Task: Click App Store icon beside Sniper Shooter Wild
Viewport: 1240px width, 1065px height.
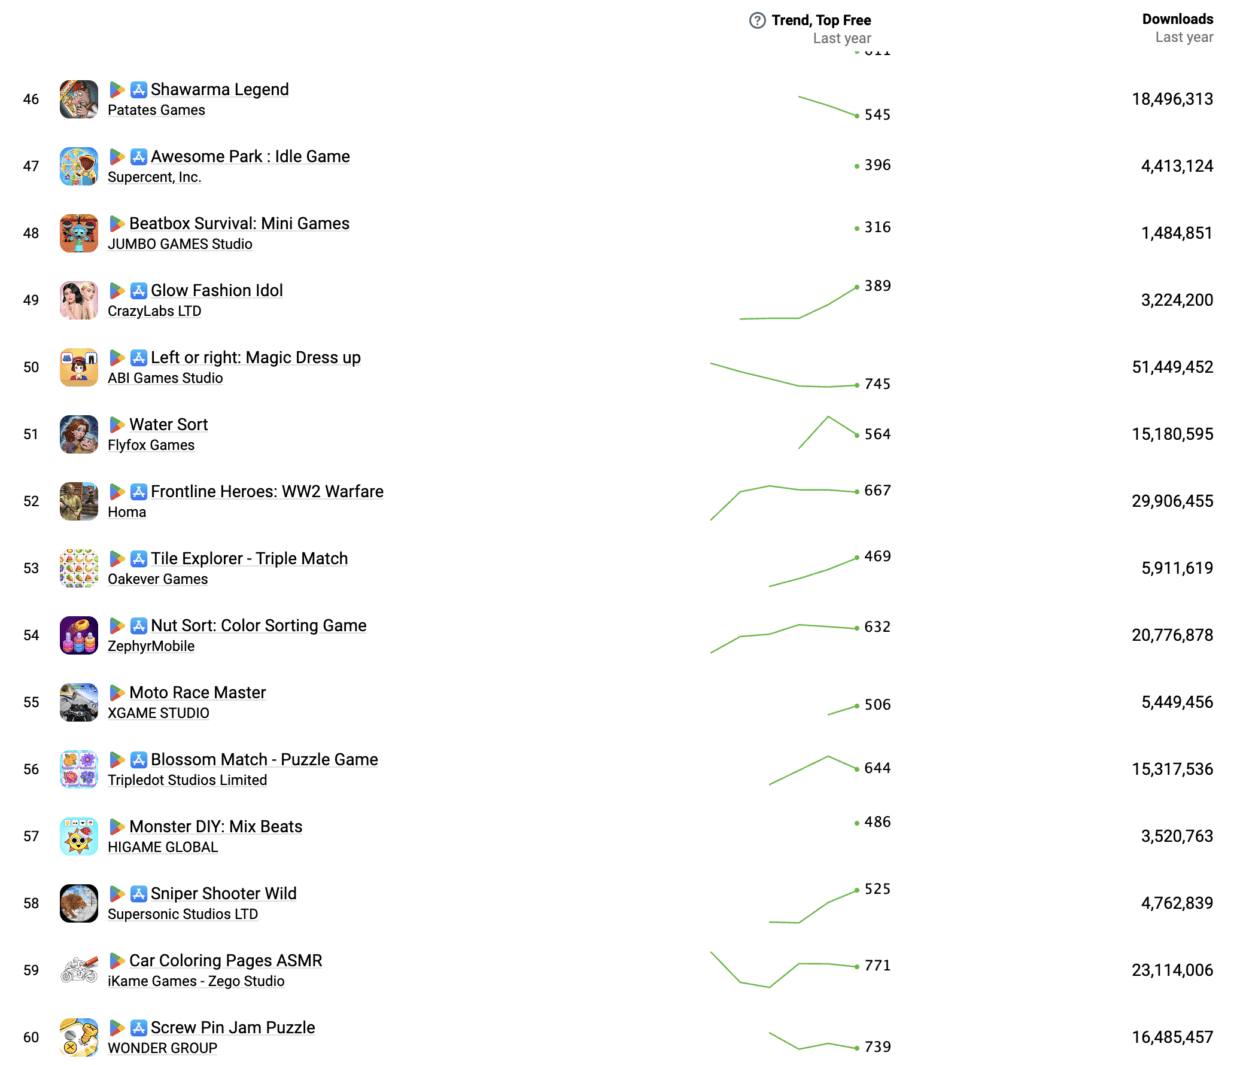Action: point(139,894)
